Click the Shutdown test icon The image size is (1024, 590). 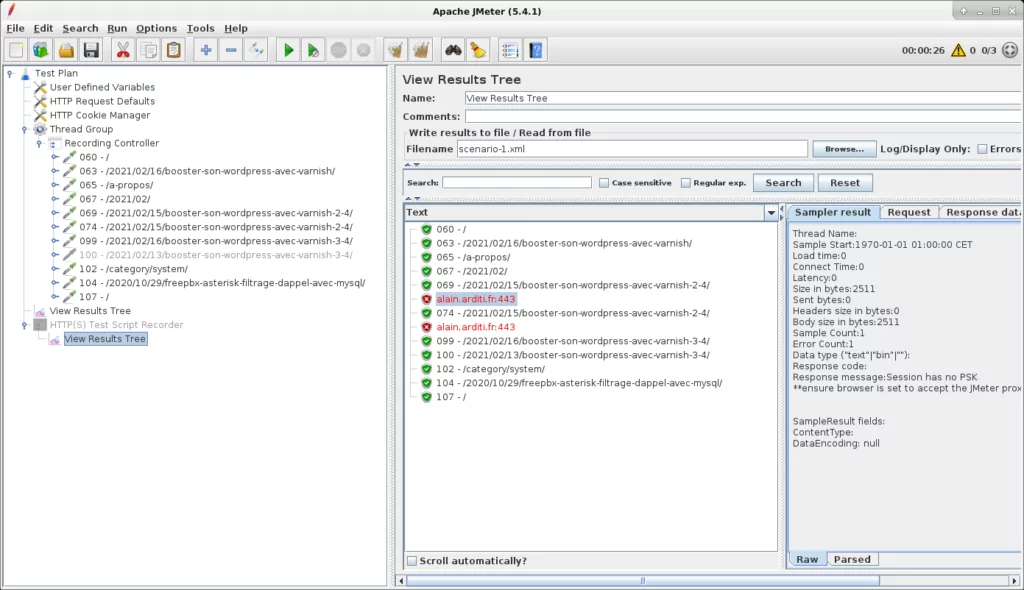coord(364,50)
